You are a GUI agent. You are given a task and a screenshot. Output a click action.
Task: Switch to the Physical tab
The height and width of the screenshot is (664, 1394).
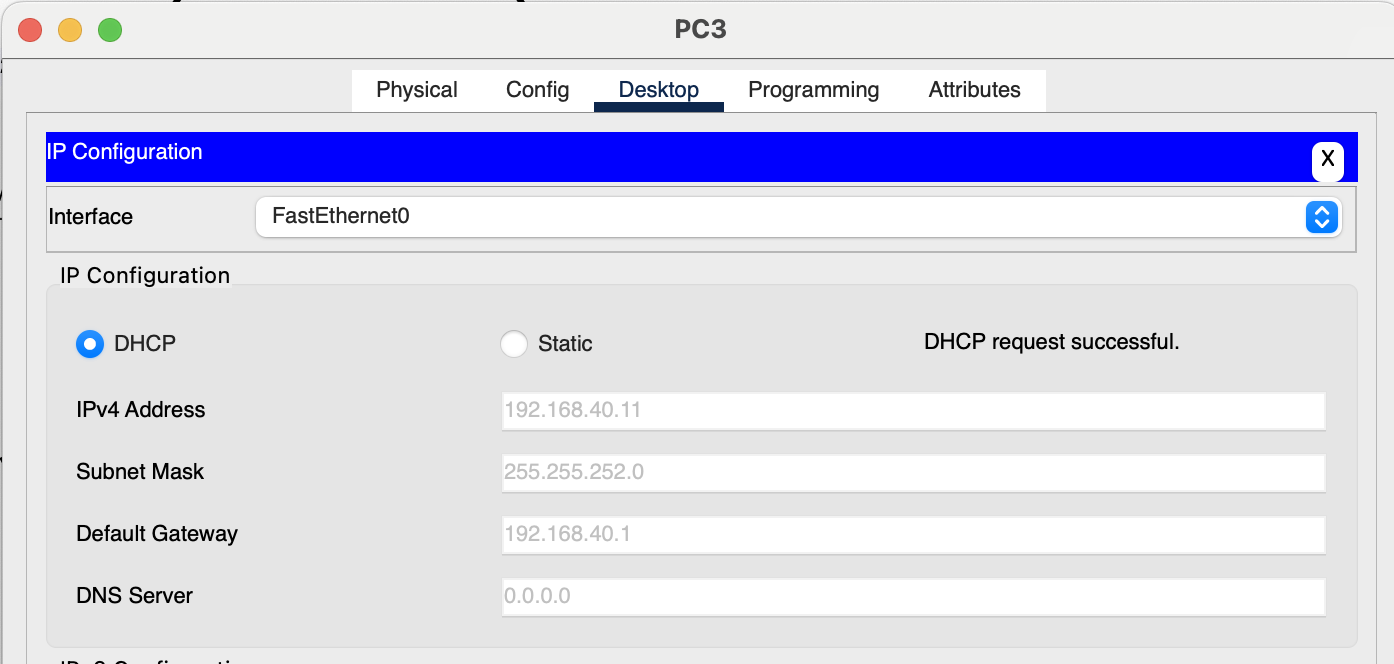click(417, 90)
